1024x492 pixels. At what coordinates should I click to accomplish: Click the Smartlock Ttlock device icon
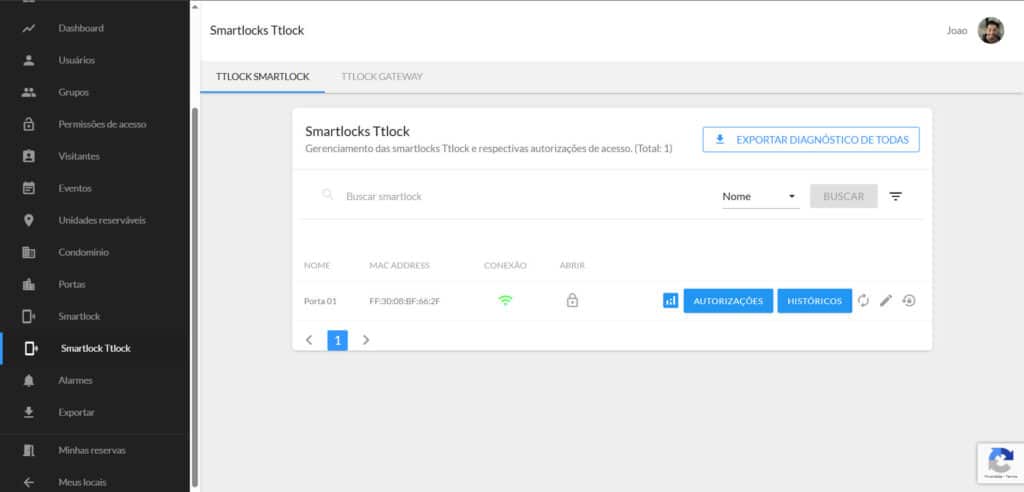tap(31, 348)
